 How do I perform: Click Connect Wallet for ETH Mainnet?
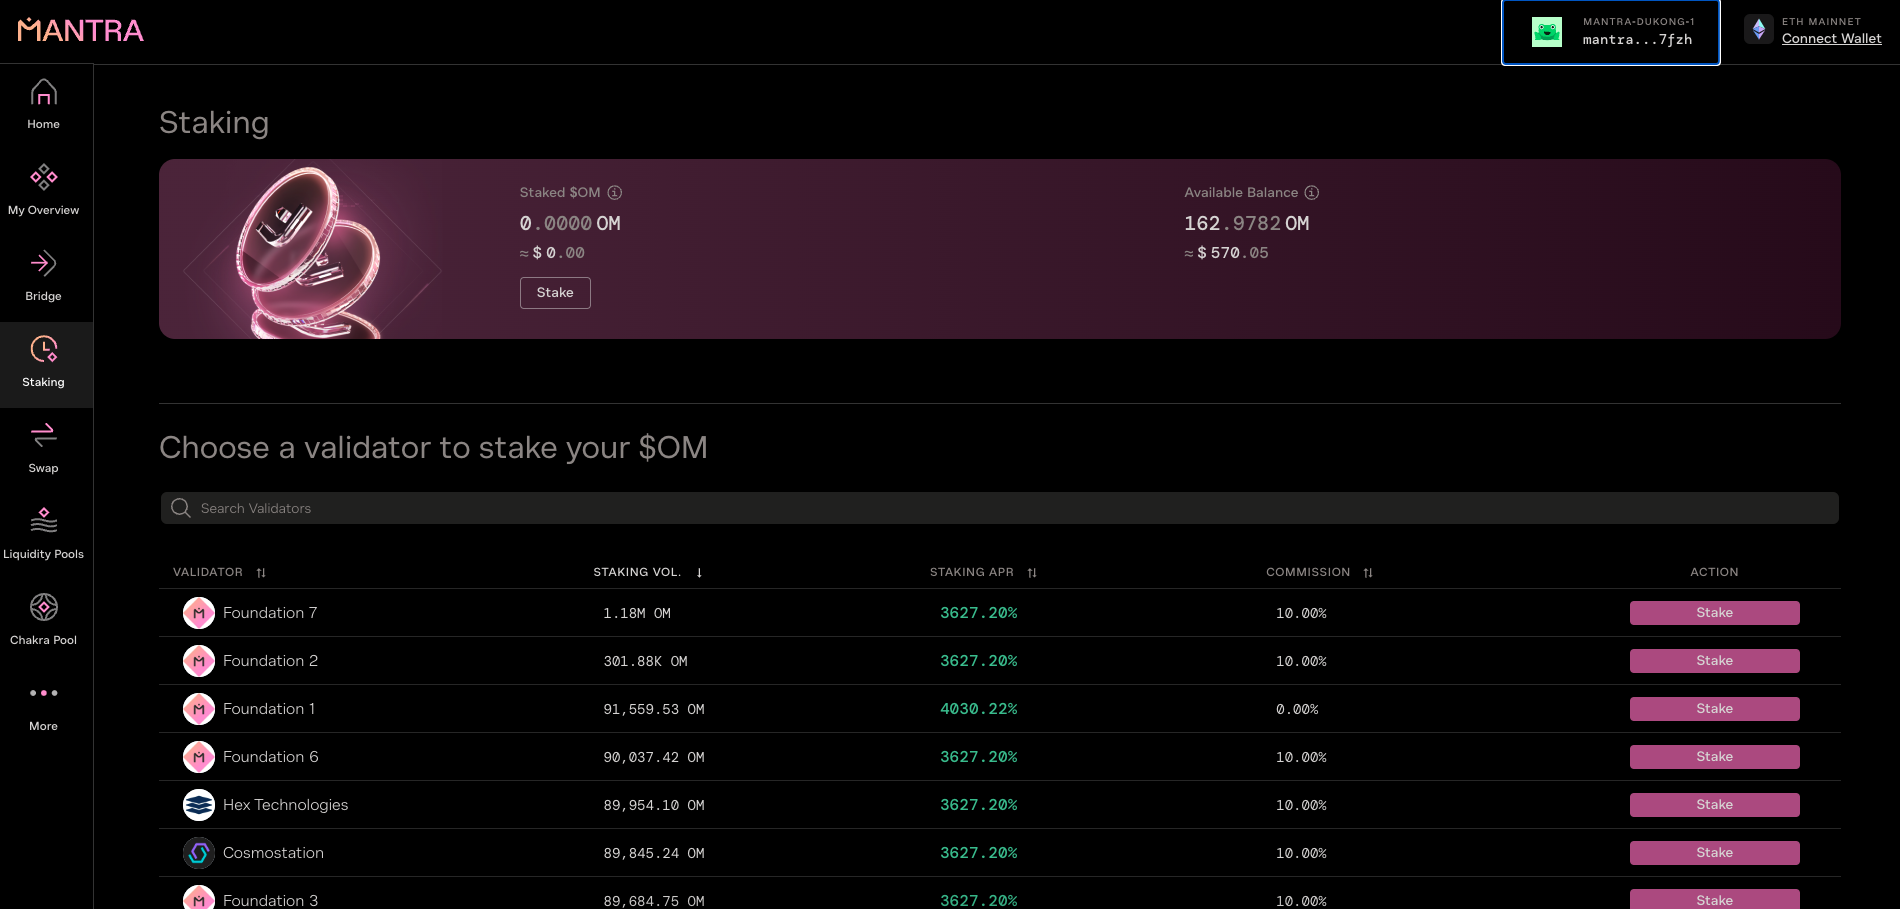[x=1831, y=39]
